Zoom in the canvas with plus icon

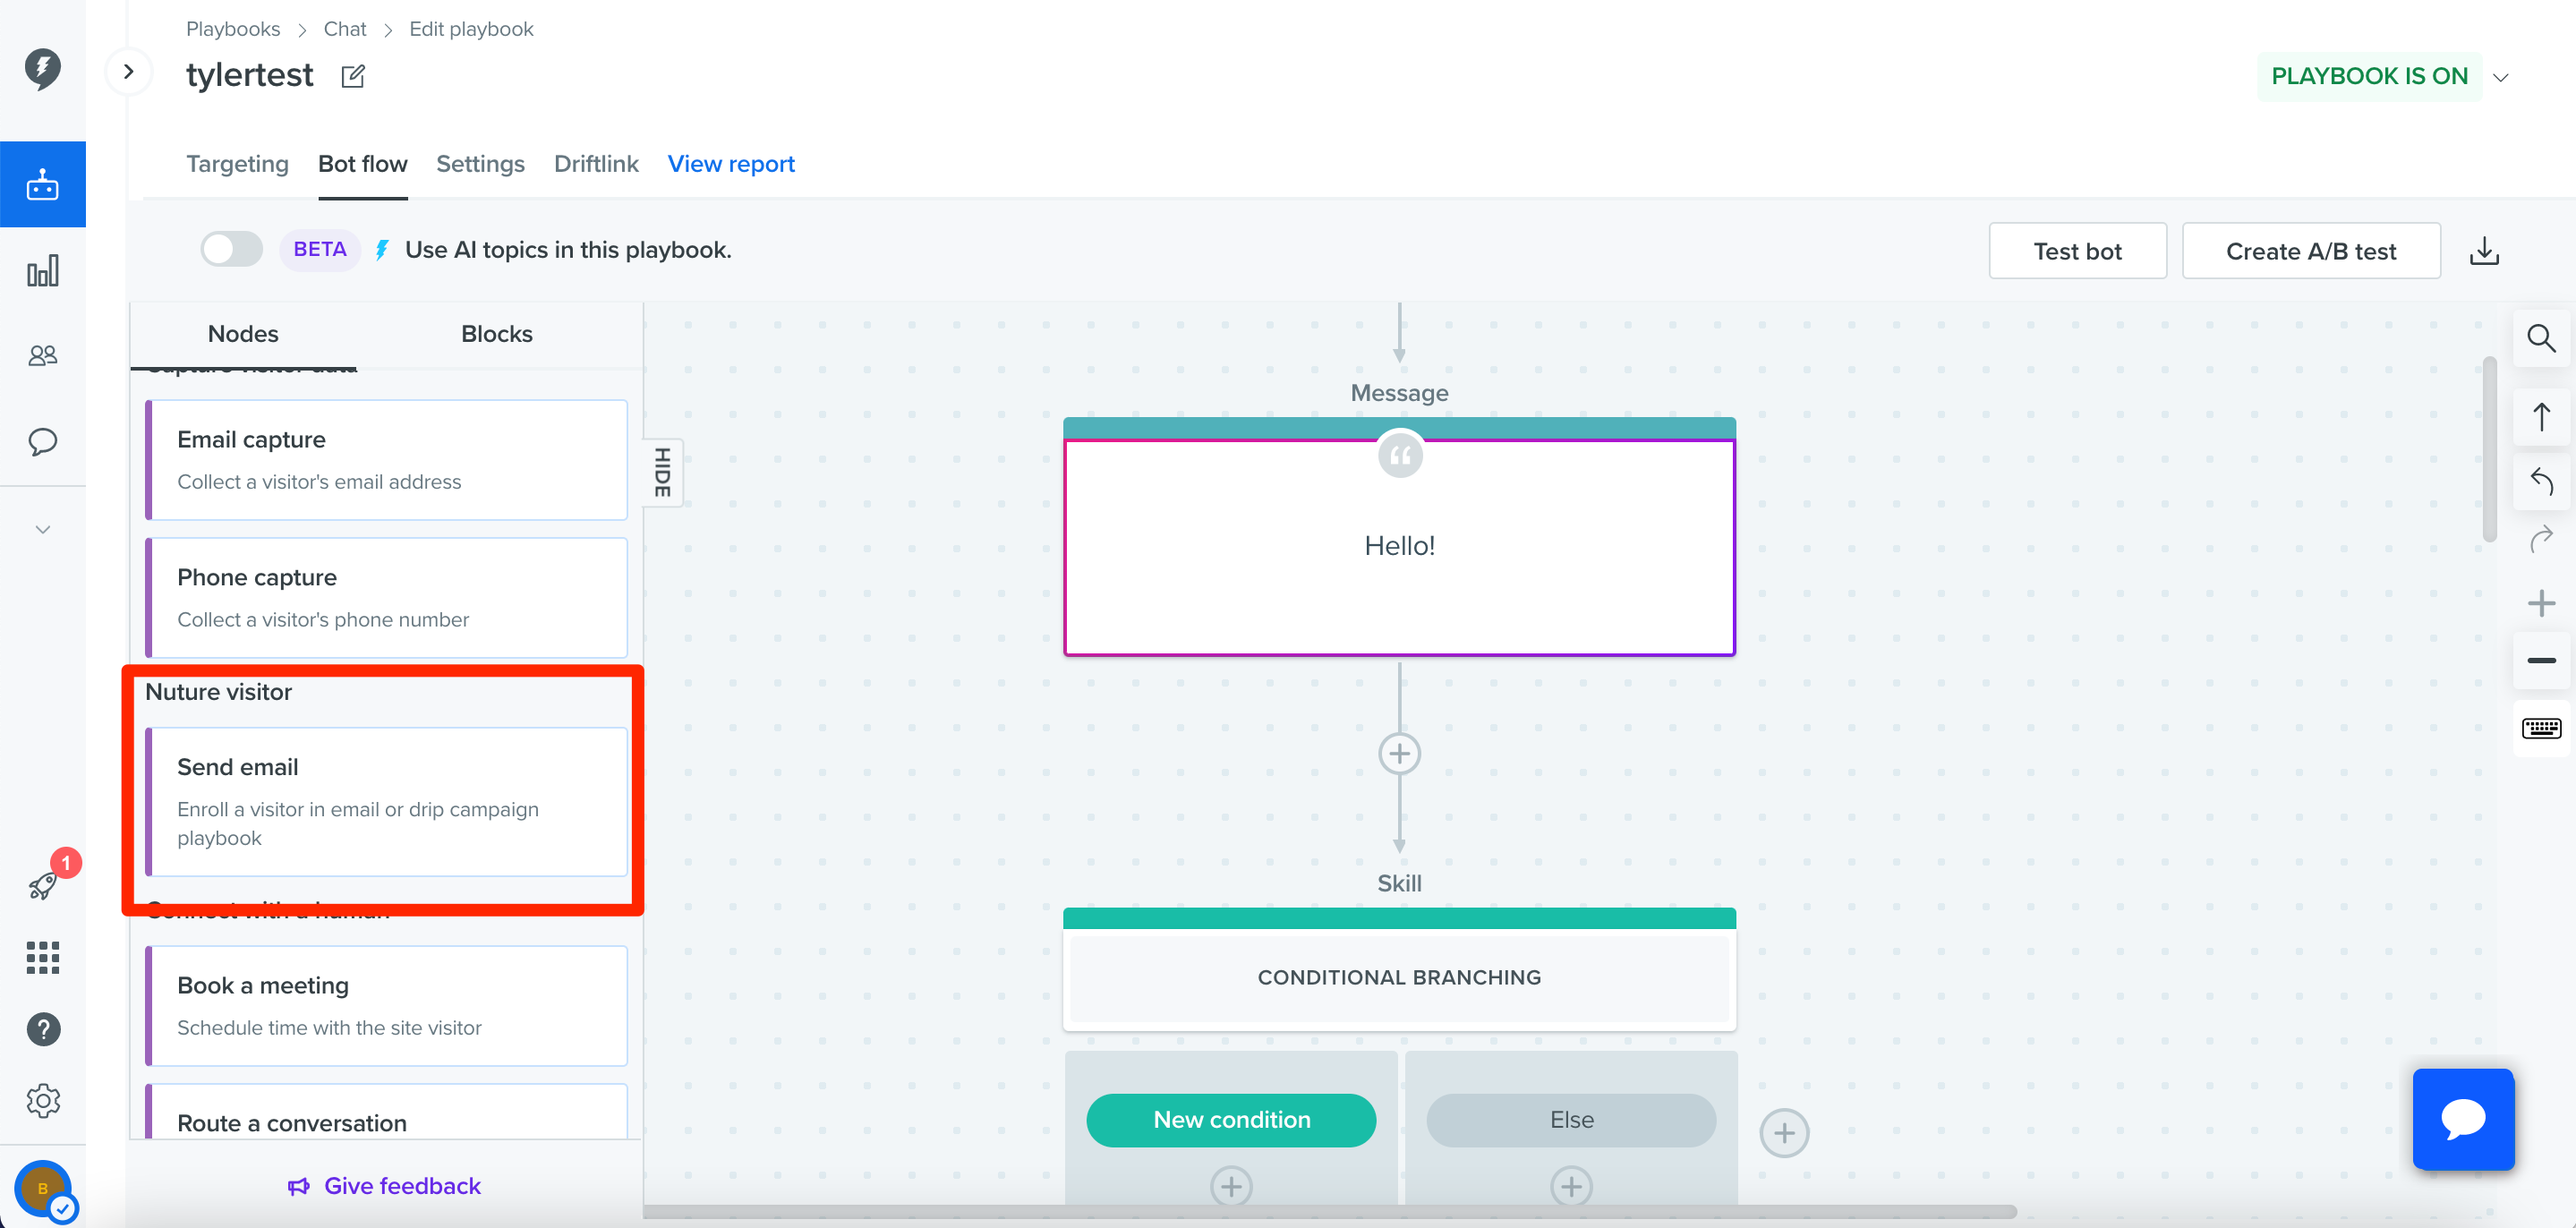[x=2541, y=603]
